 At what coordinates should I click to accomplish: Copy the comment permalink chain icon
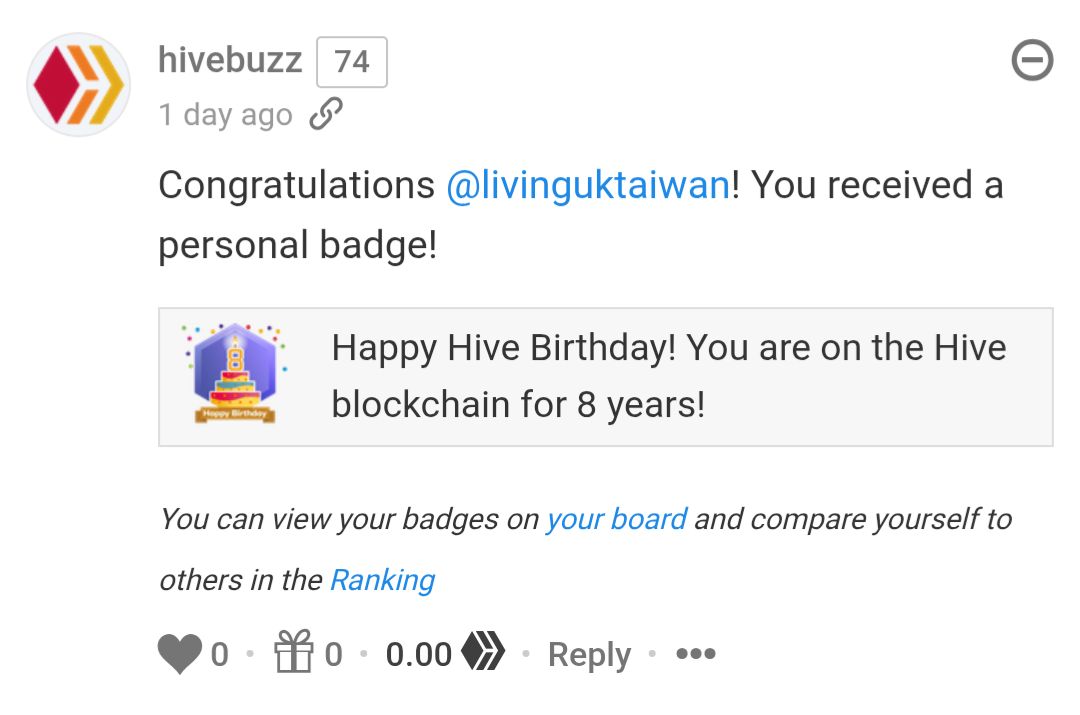(x=326, y=114)
